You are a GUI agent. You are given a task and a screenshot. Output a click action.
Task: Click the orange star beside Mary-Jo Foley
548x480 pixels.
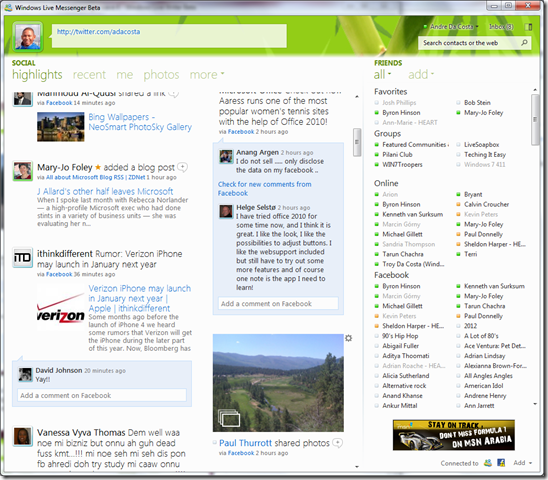click(98, 167)
